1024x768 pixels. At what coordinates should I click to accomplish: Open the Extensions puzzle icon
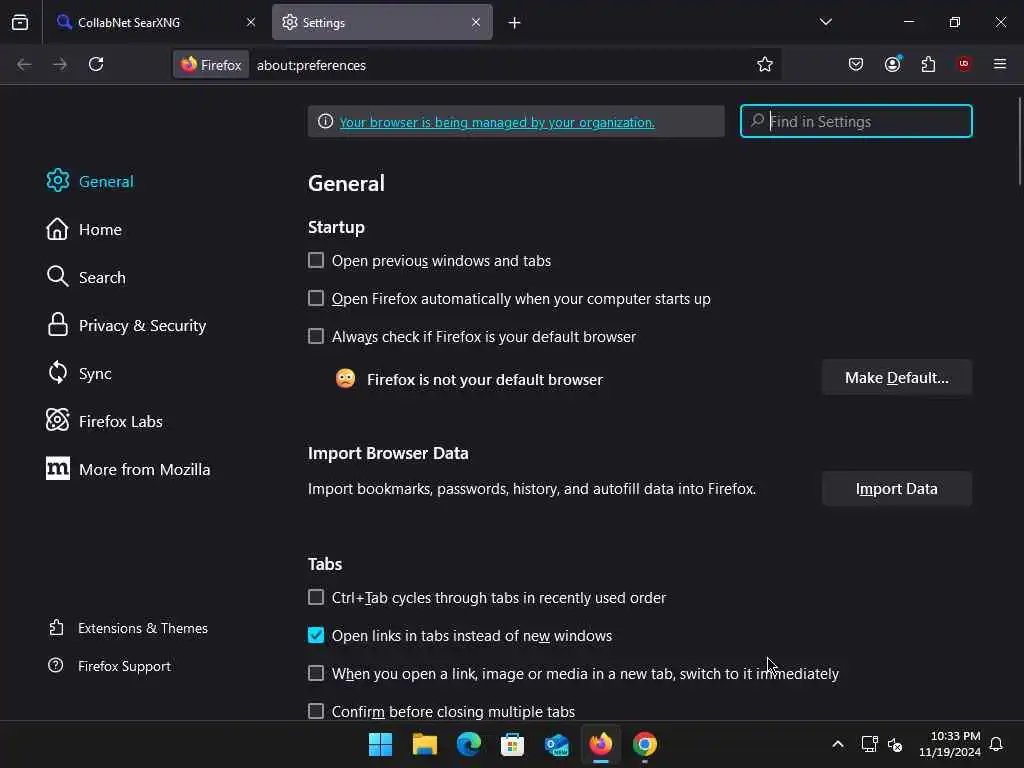pos(928,64)
